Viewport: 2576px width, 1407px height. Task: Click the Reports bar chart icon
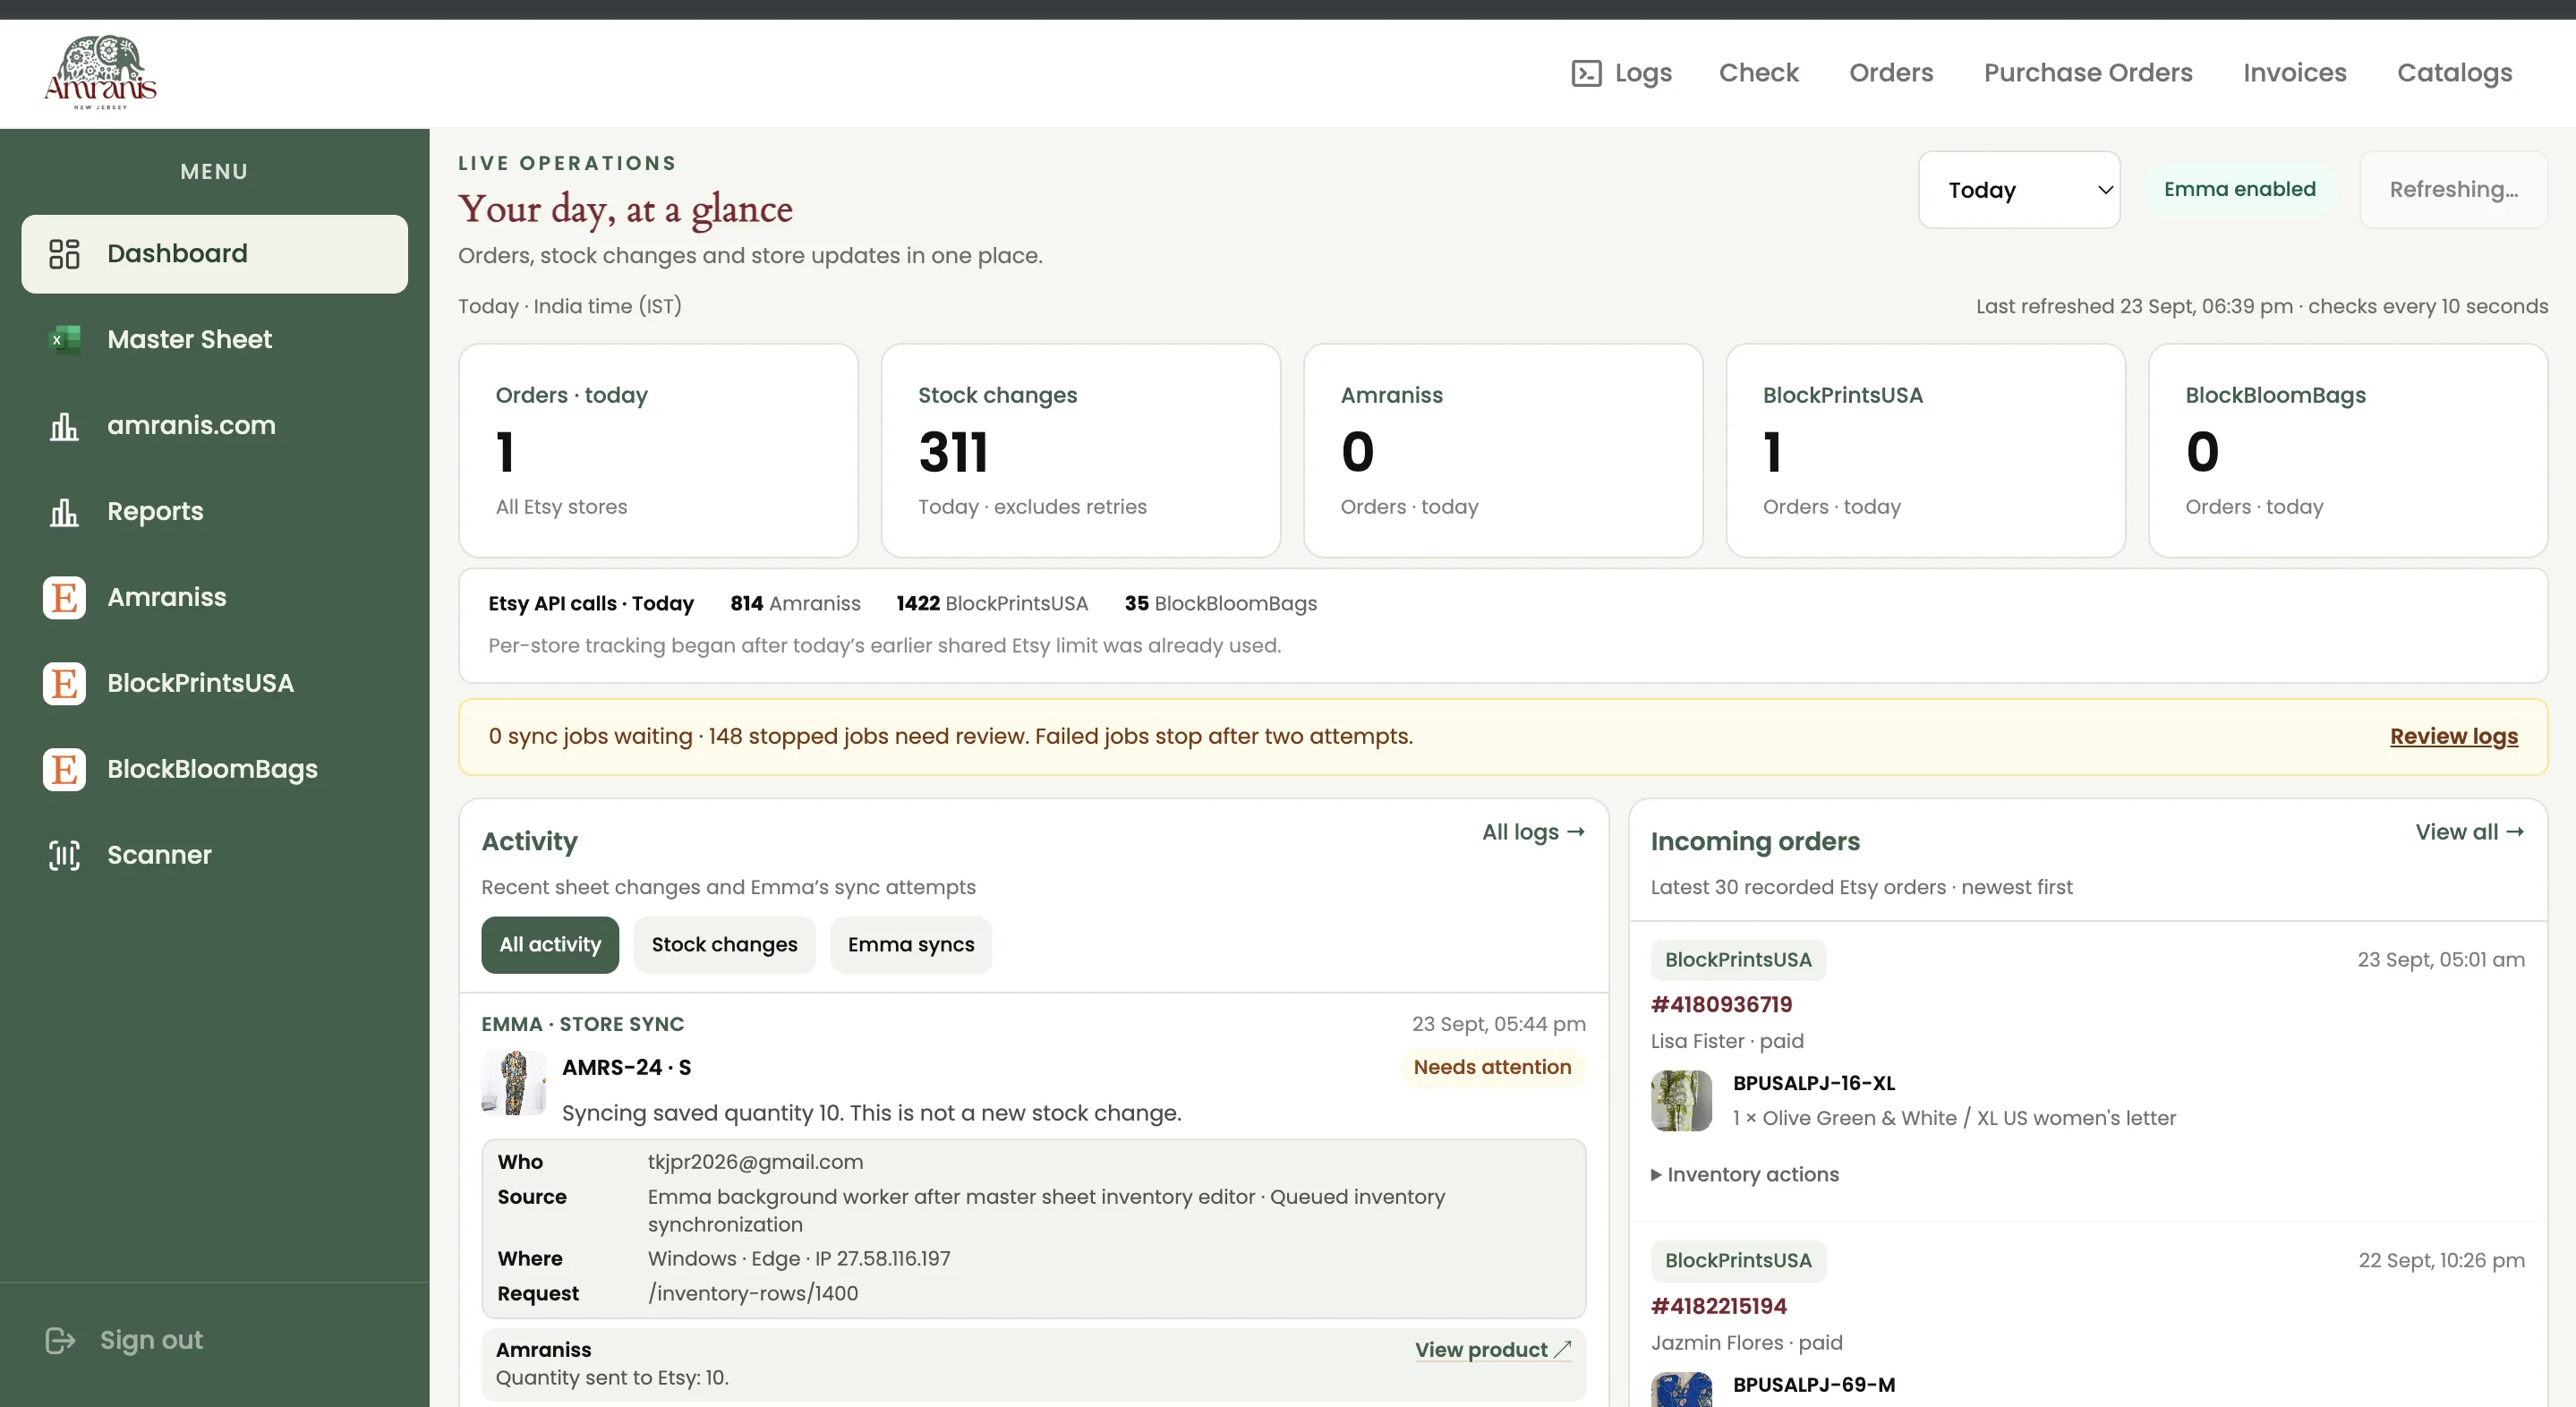pos(64,512)
